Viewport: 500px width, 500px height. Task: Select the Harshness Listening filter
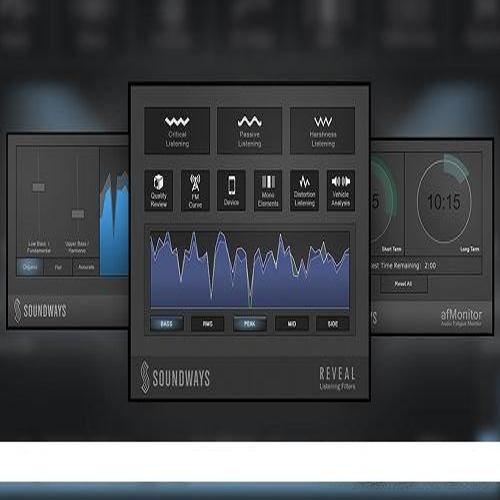coord(322,131)
